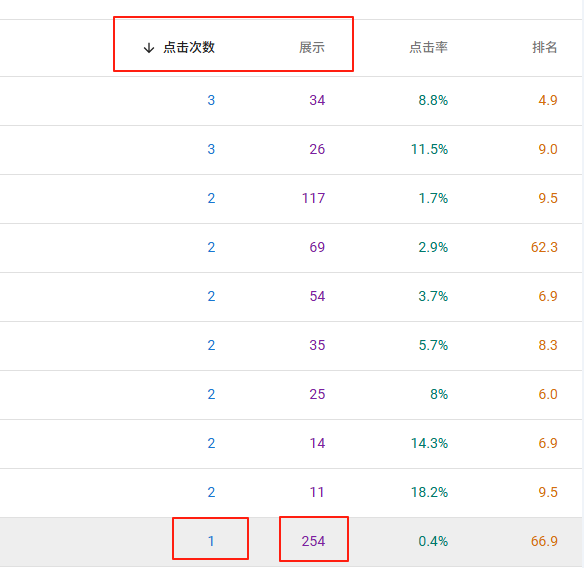Select ranking 6.9 in the 54 impressions row

(x=548, y=296)
